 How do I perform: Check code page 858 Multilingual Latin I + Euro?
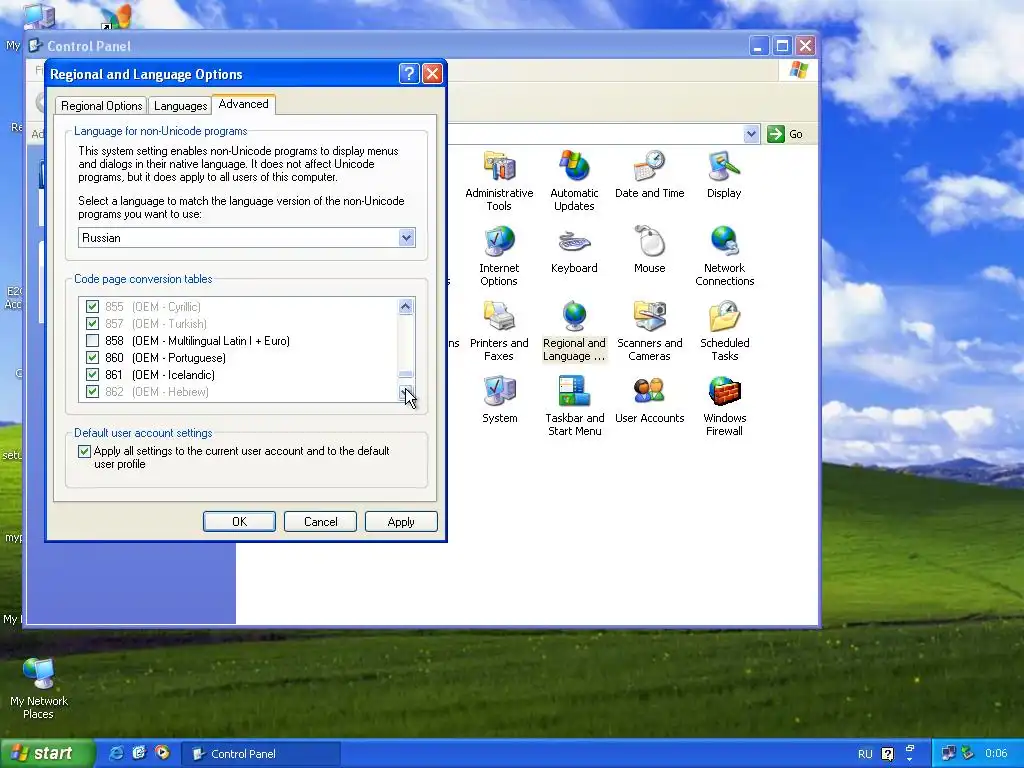tap(92, 340)
